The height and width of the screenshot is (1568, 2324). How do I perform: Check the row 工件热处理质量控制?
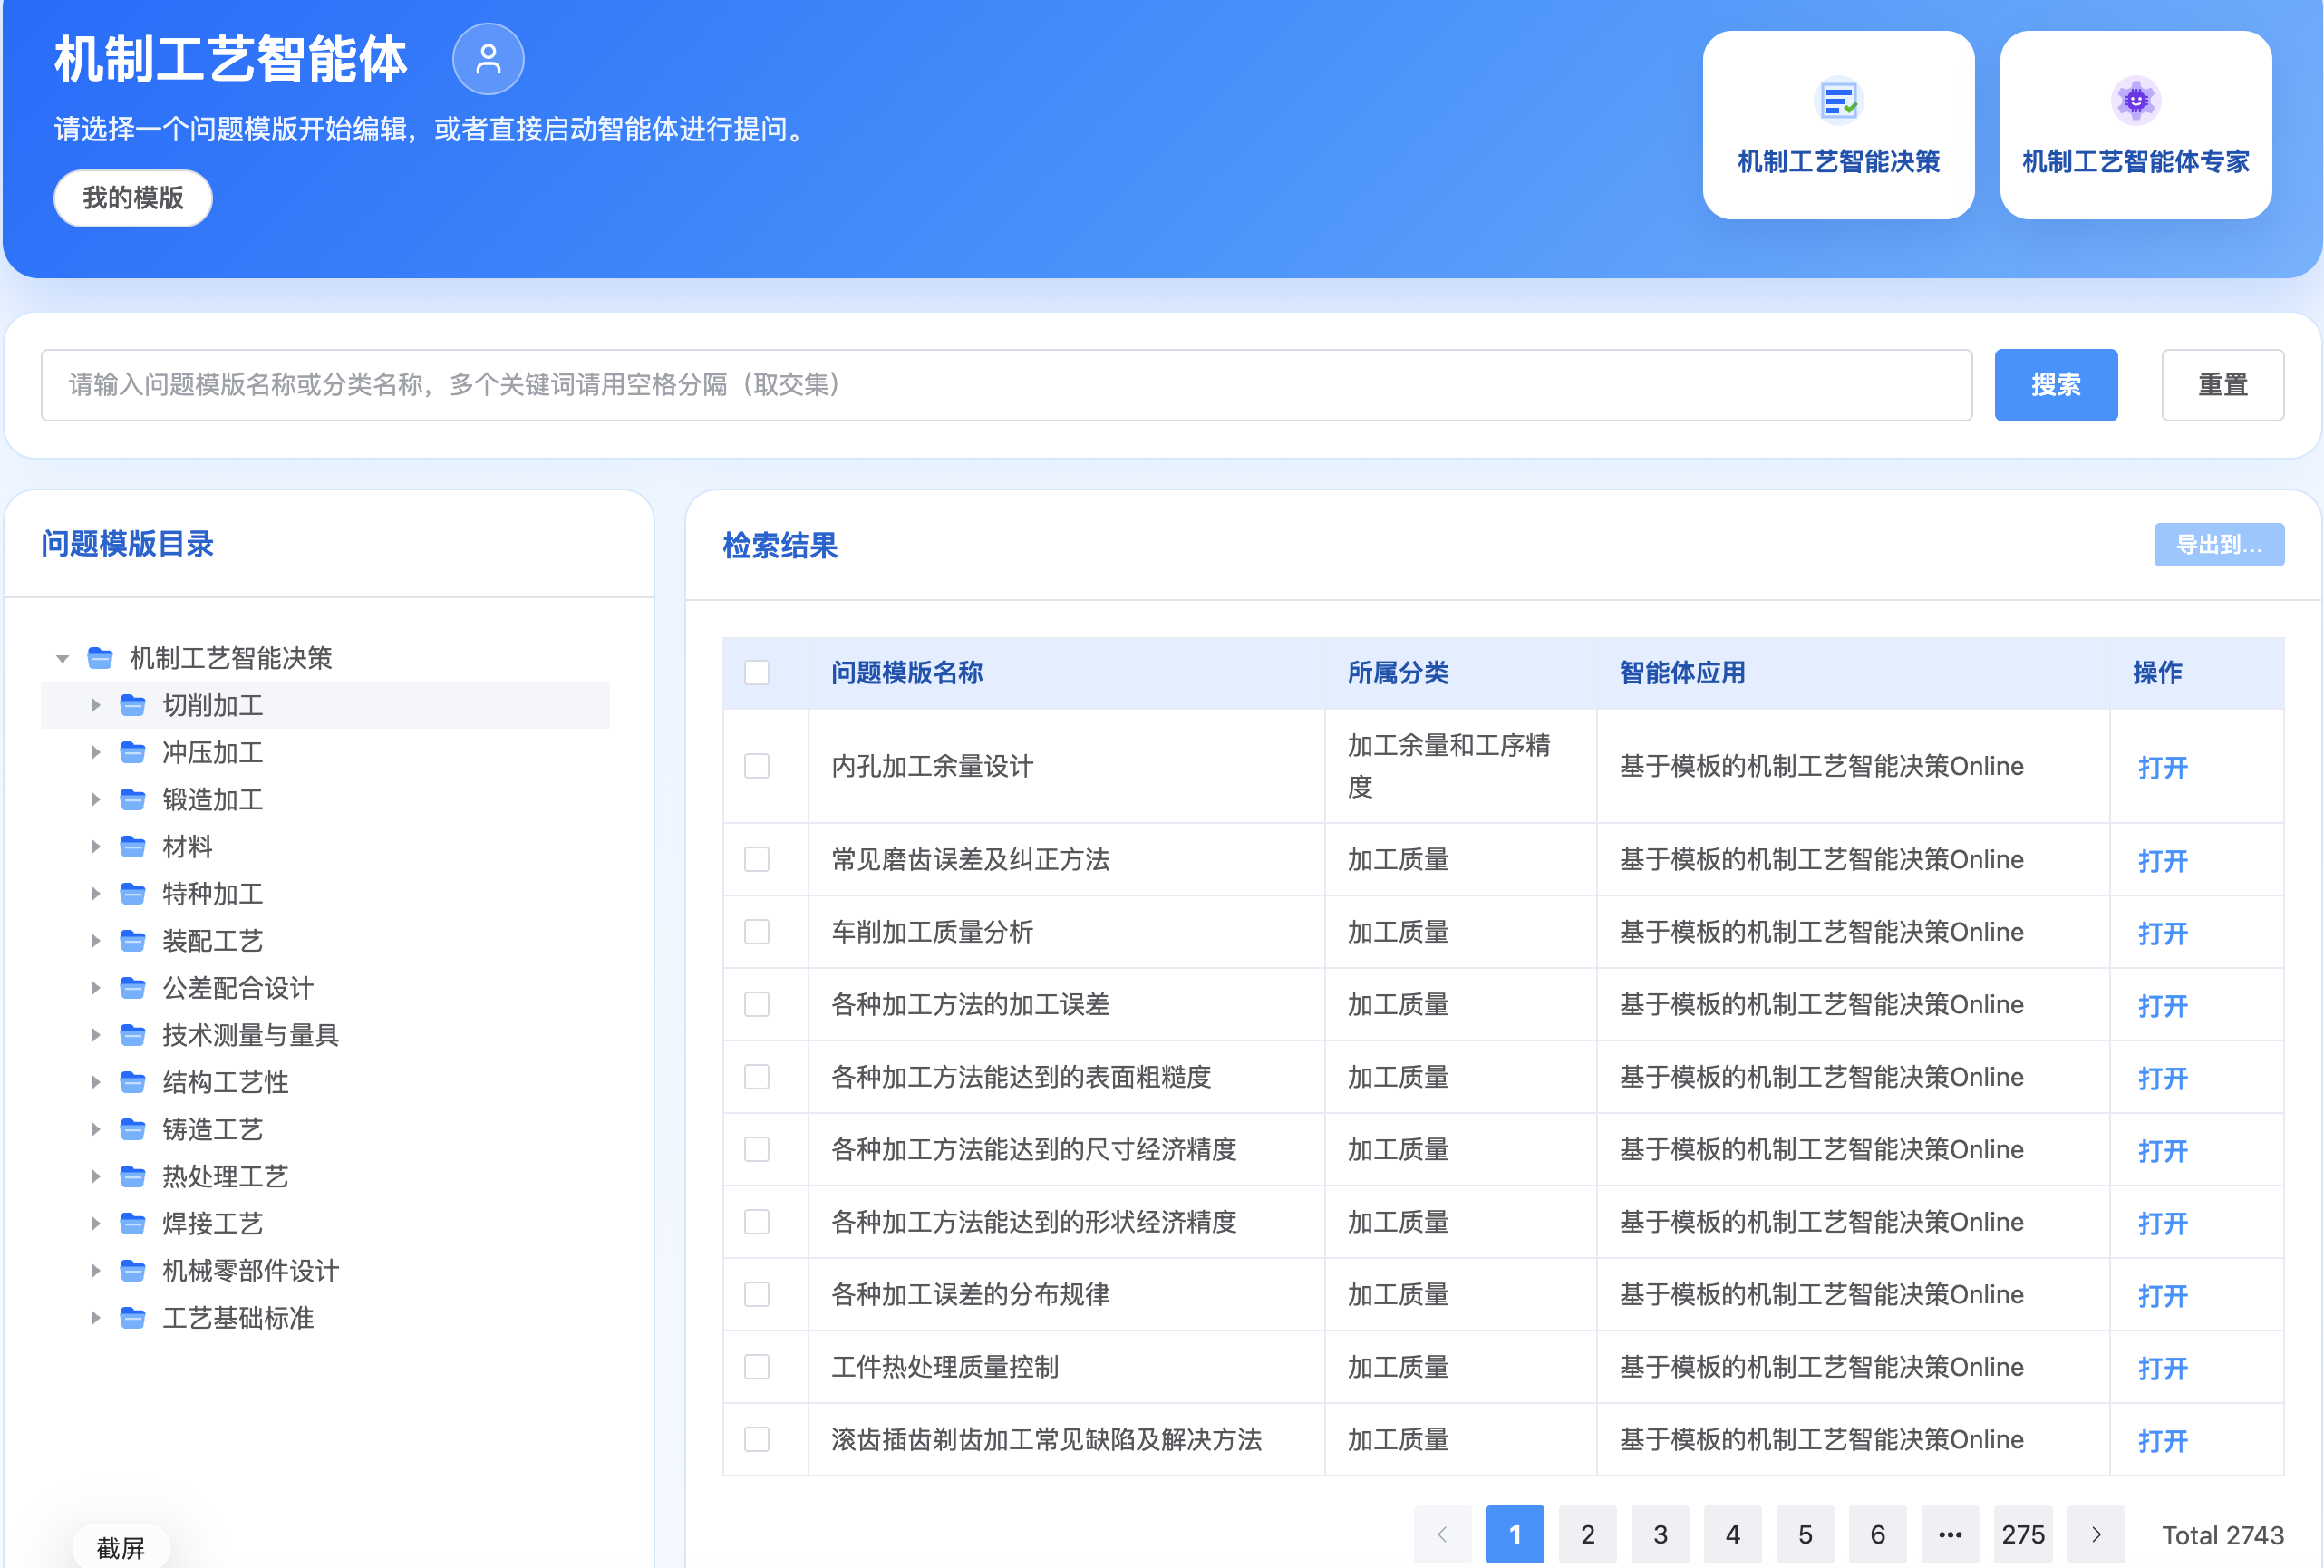(x=757, y=1367)
